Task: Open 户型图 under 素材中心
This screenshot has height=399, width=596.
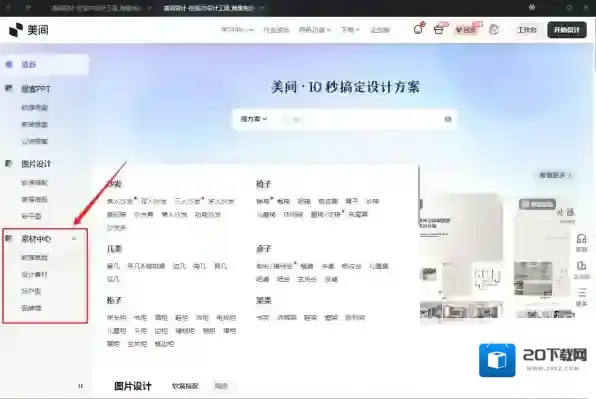Action: (31, 291)
